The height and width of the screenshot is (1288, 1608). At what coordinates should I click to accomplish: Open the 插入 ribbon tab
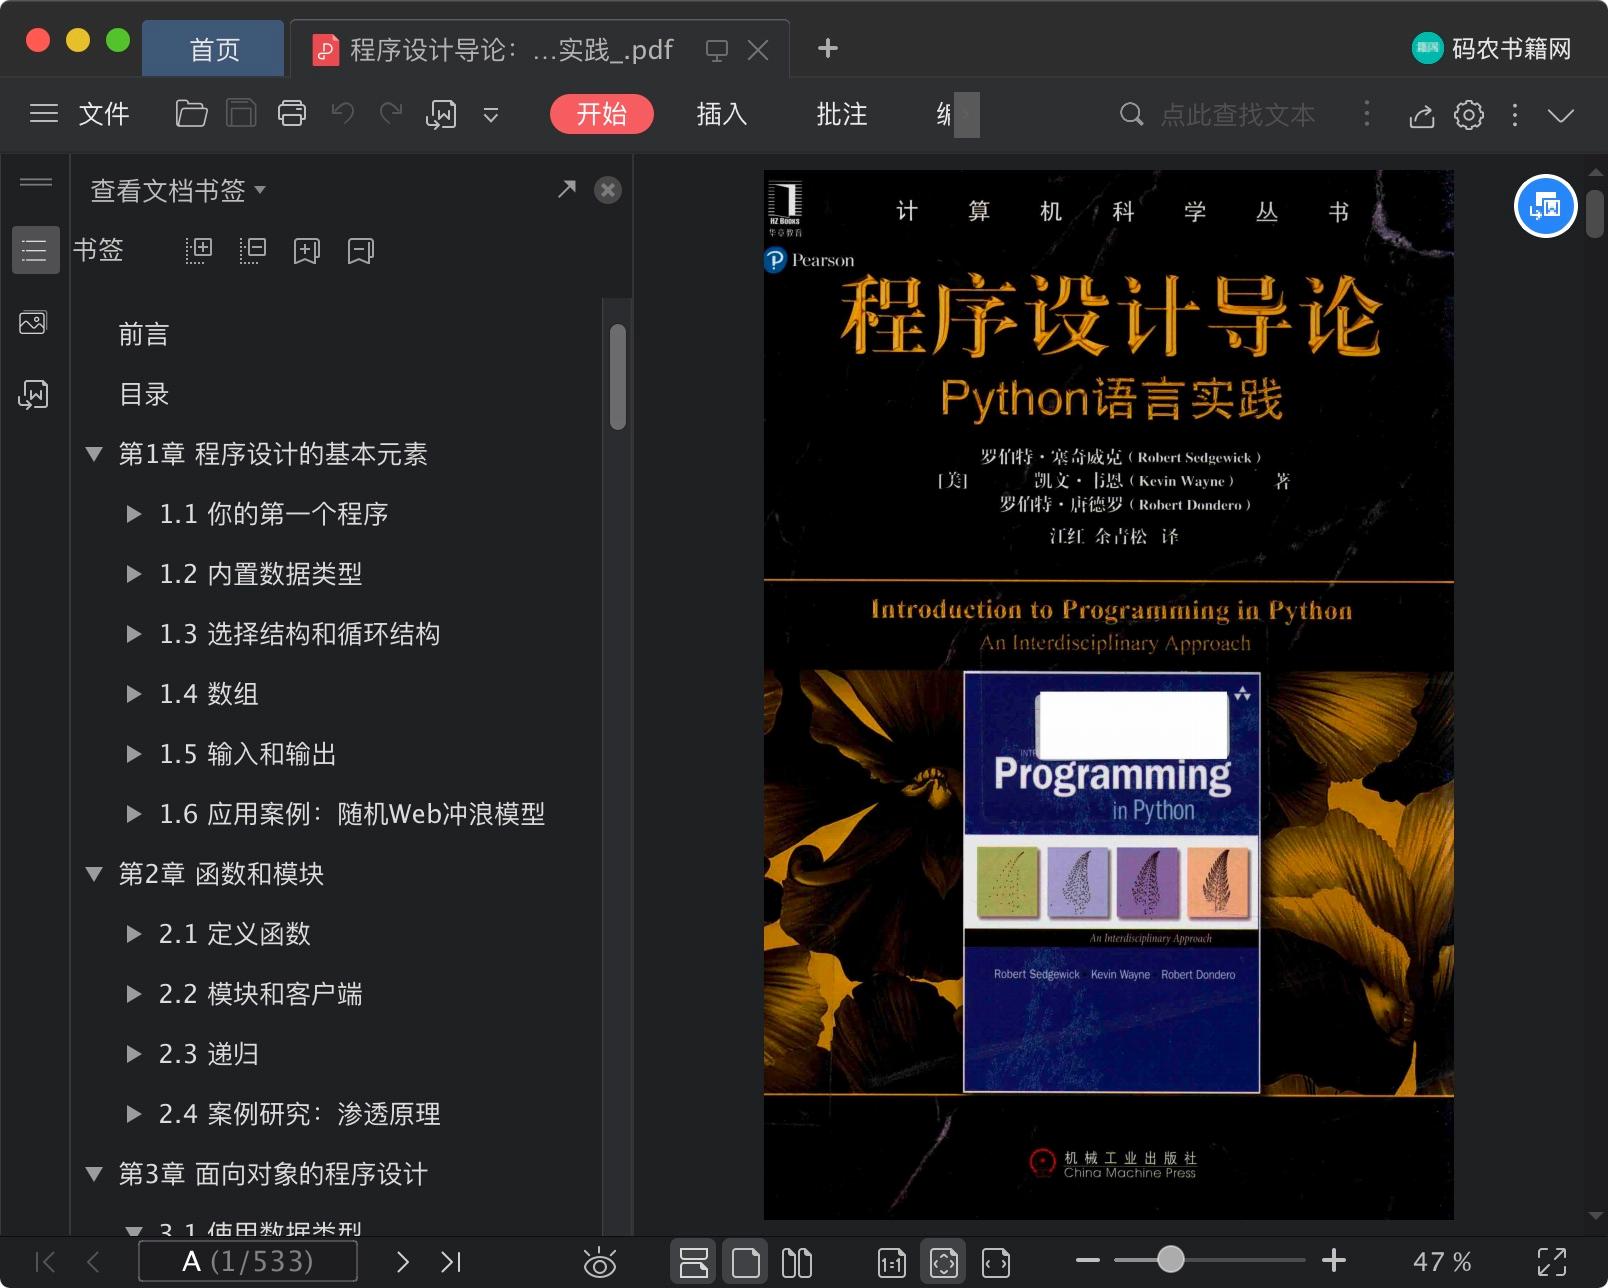coord(721,114)
